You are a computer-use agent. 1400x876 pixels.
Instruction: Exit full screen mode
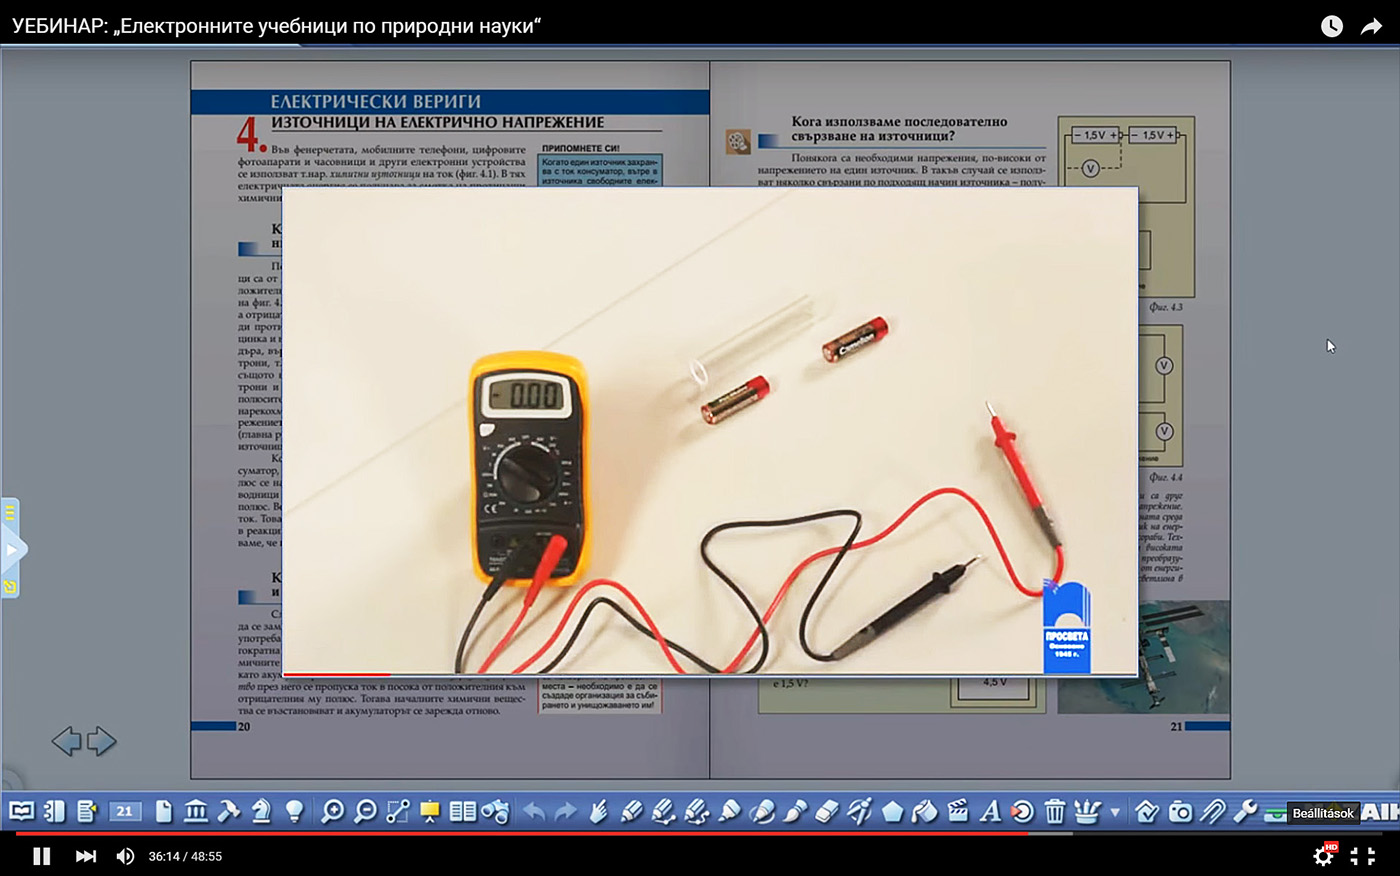(x=1362, y=856)
